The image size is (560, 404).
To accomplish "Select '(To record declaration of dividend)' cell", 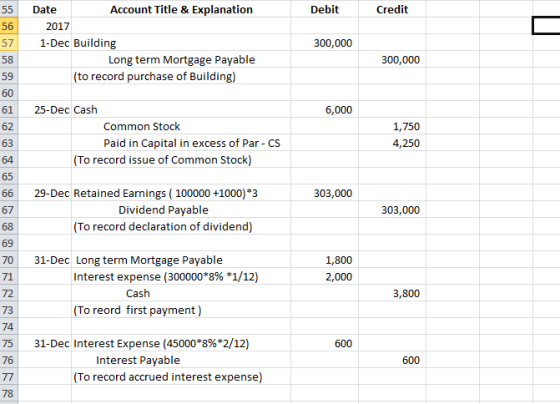I will point(181,227).
